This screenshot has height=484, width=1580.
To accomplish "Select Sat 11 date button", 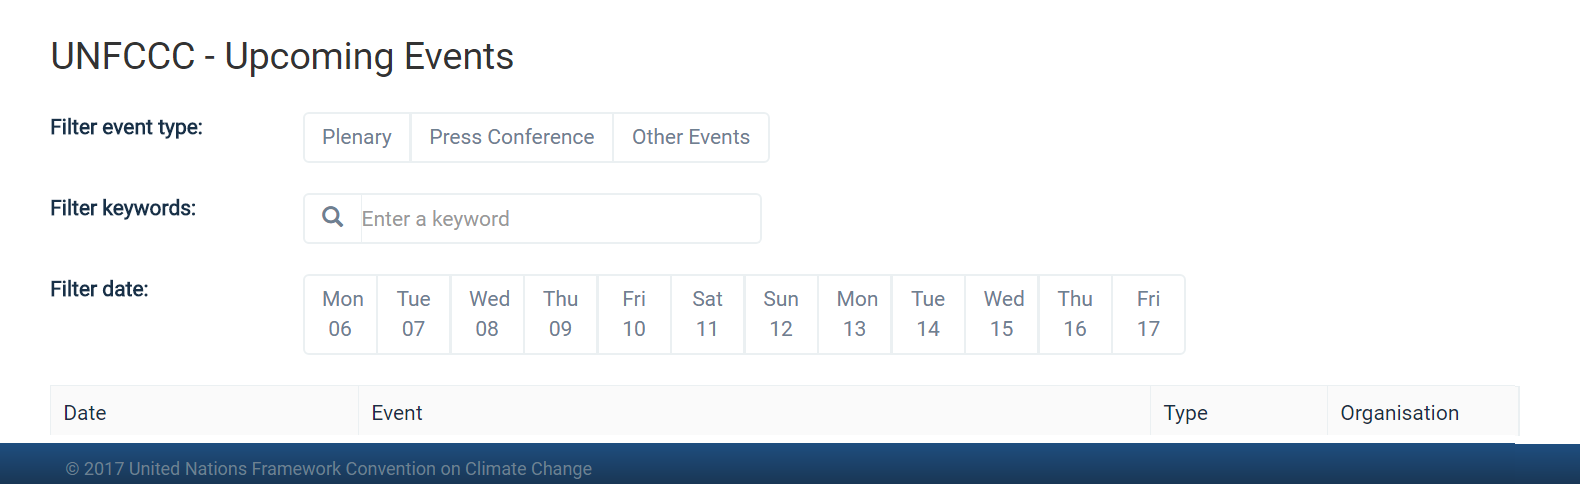I will pyautogui.click(x=708, y=314).
